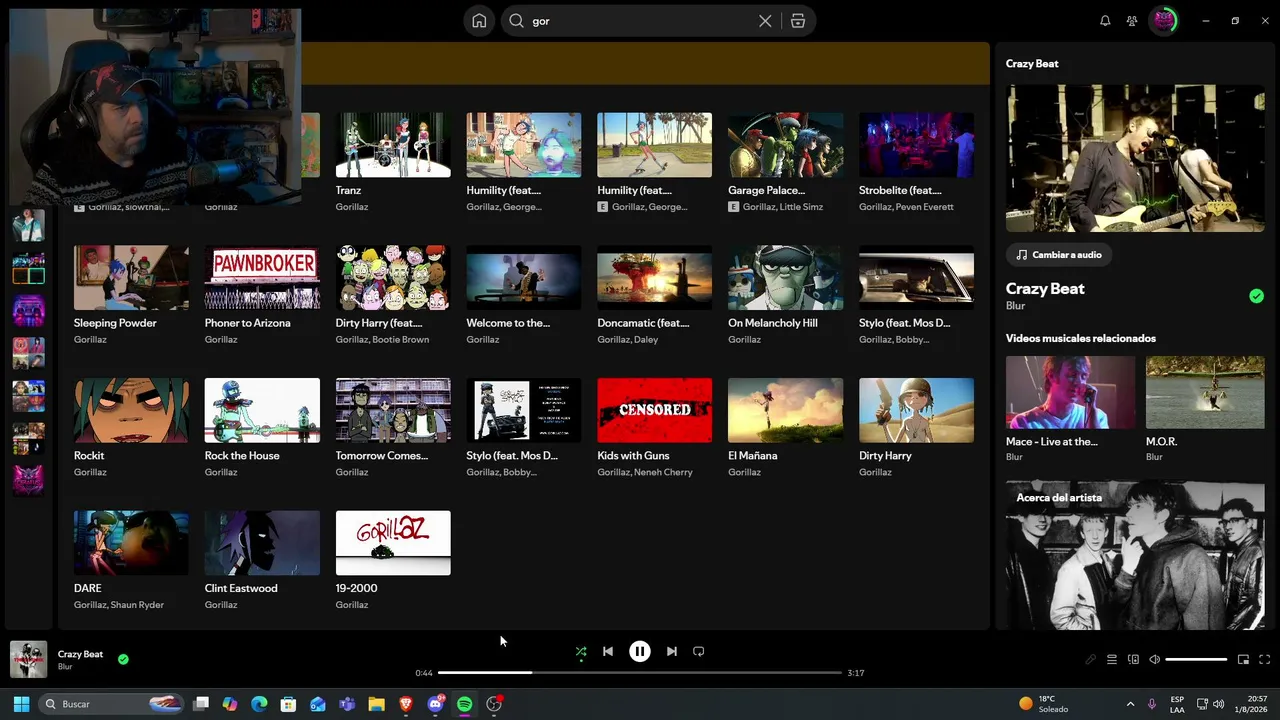Click the search magnifier icon
This screenshot has width=1280, height=720.
(517, 21)
